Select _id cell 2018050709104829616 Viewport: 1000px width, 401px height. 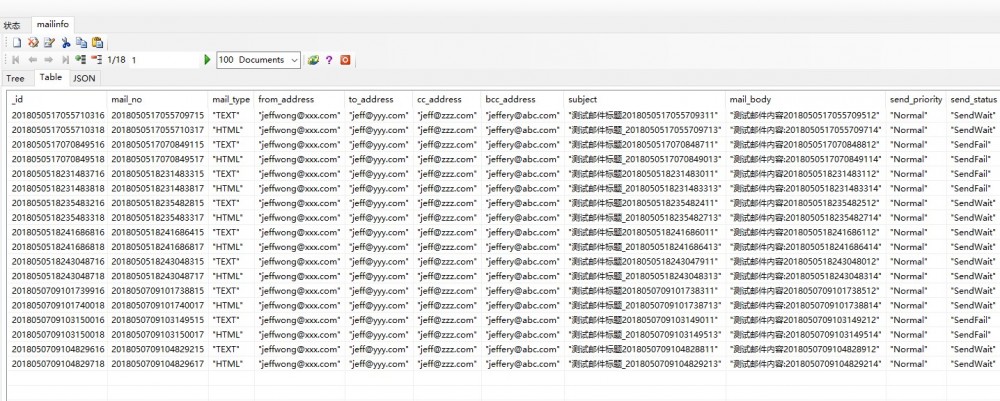(57, 349)
